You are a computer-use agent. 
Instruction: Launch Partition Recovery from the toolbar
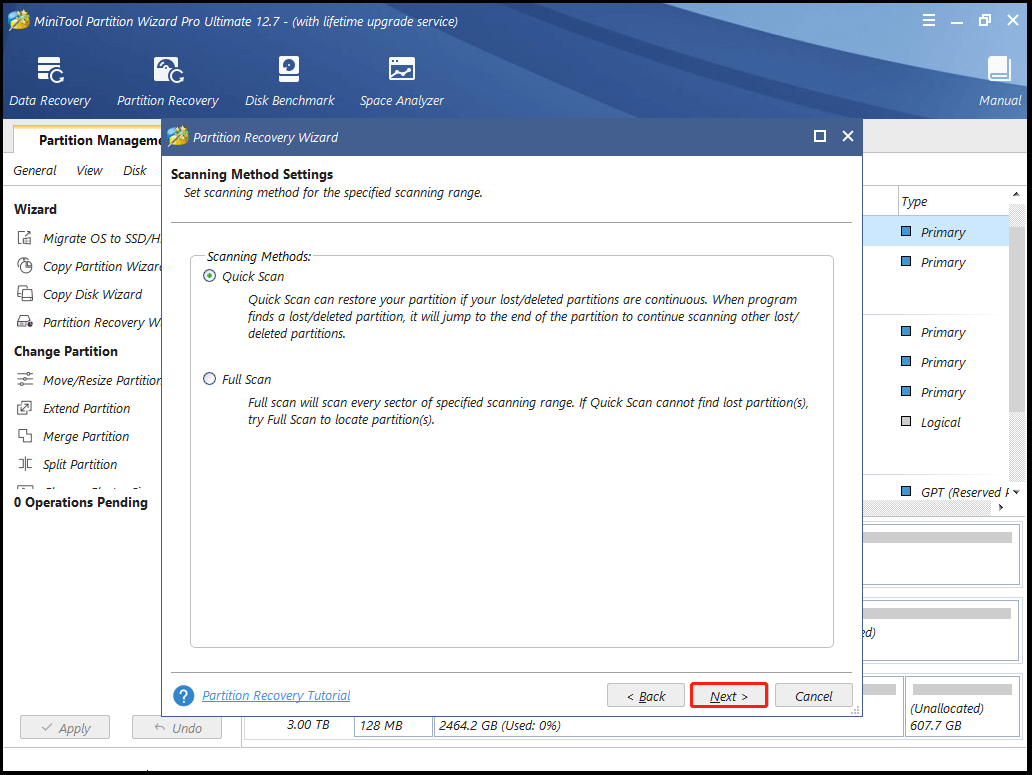[x=168, y=81]
